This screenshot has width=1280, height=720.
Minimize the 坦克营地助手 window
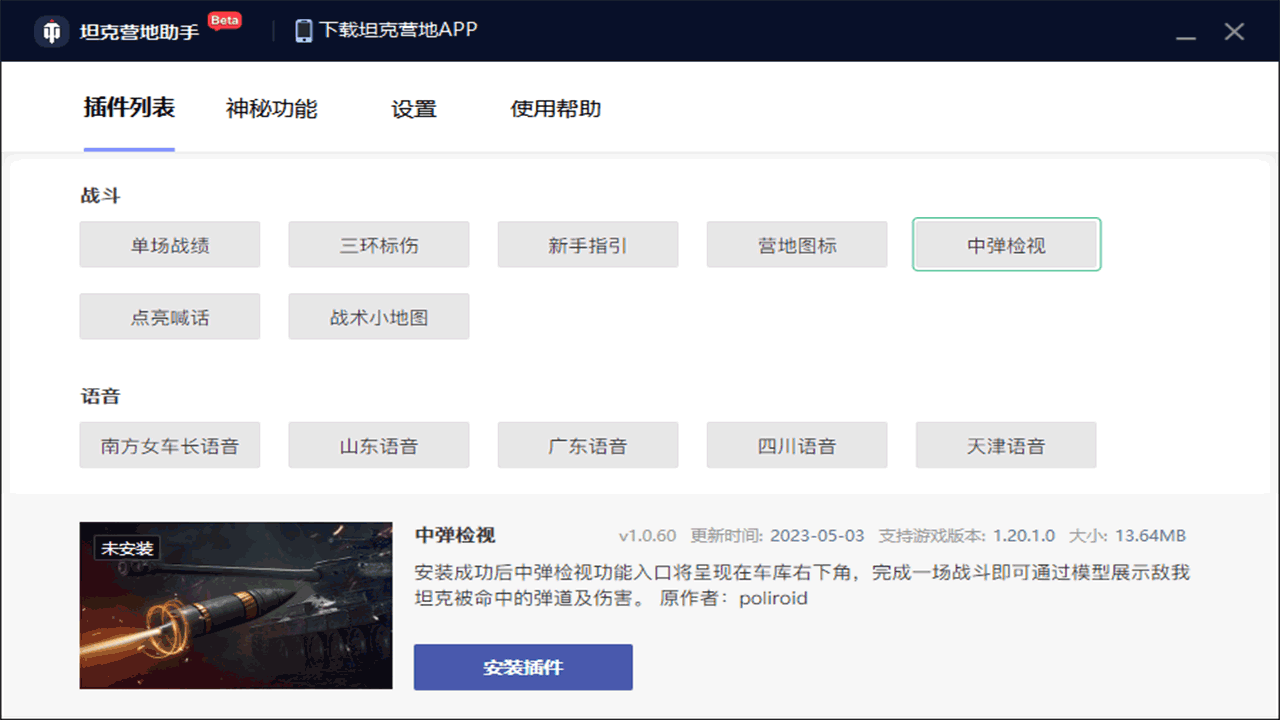point(1186,33)
